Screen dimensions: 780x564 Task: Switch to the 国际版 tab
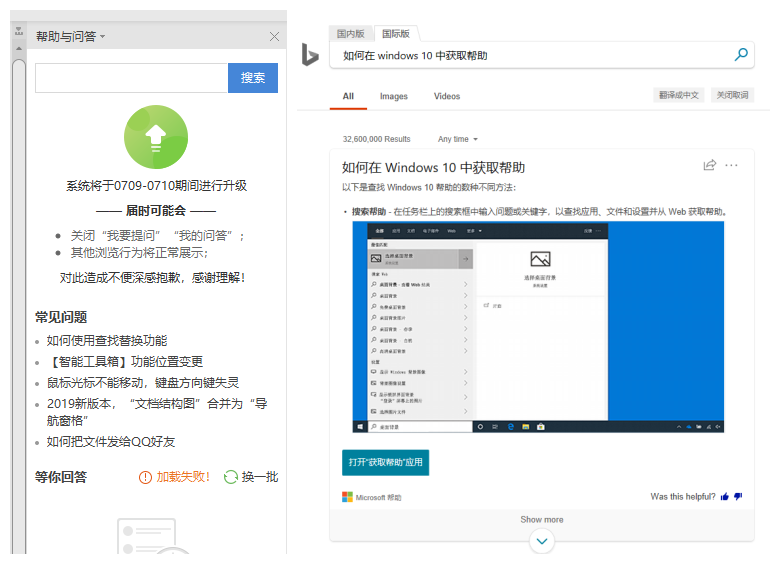click(396, 34)
